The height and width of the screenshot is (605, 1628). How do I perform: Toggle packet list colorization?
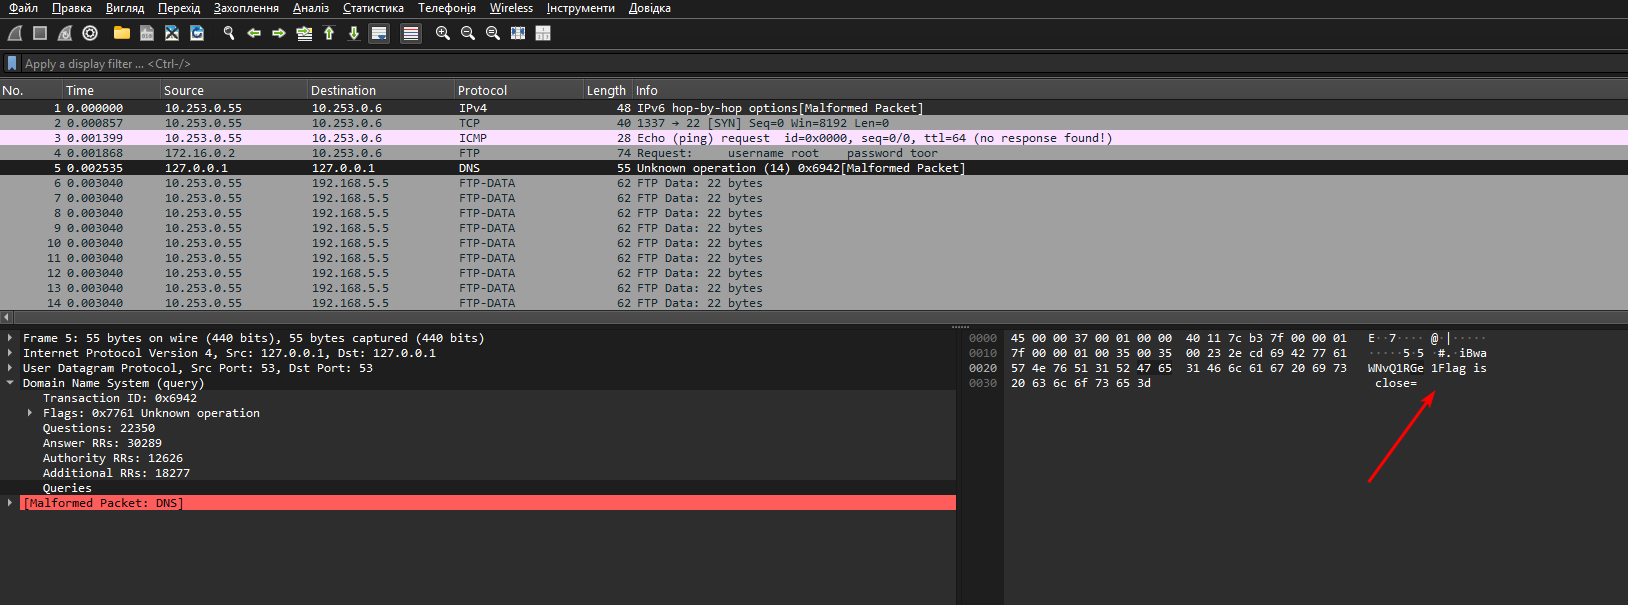pos(410,33)
